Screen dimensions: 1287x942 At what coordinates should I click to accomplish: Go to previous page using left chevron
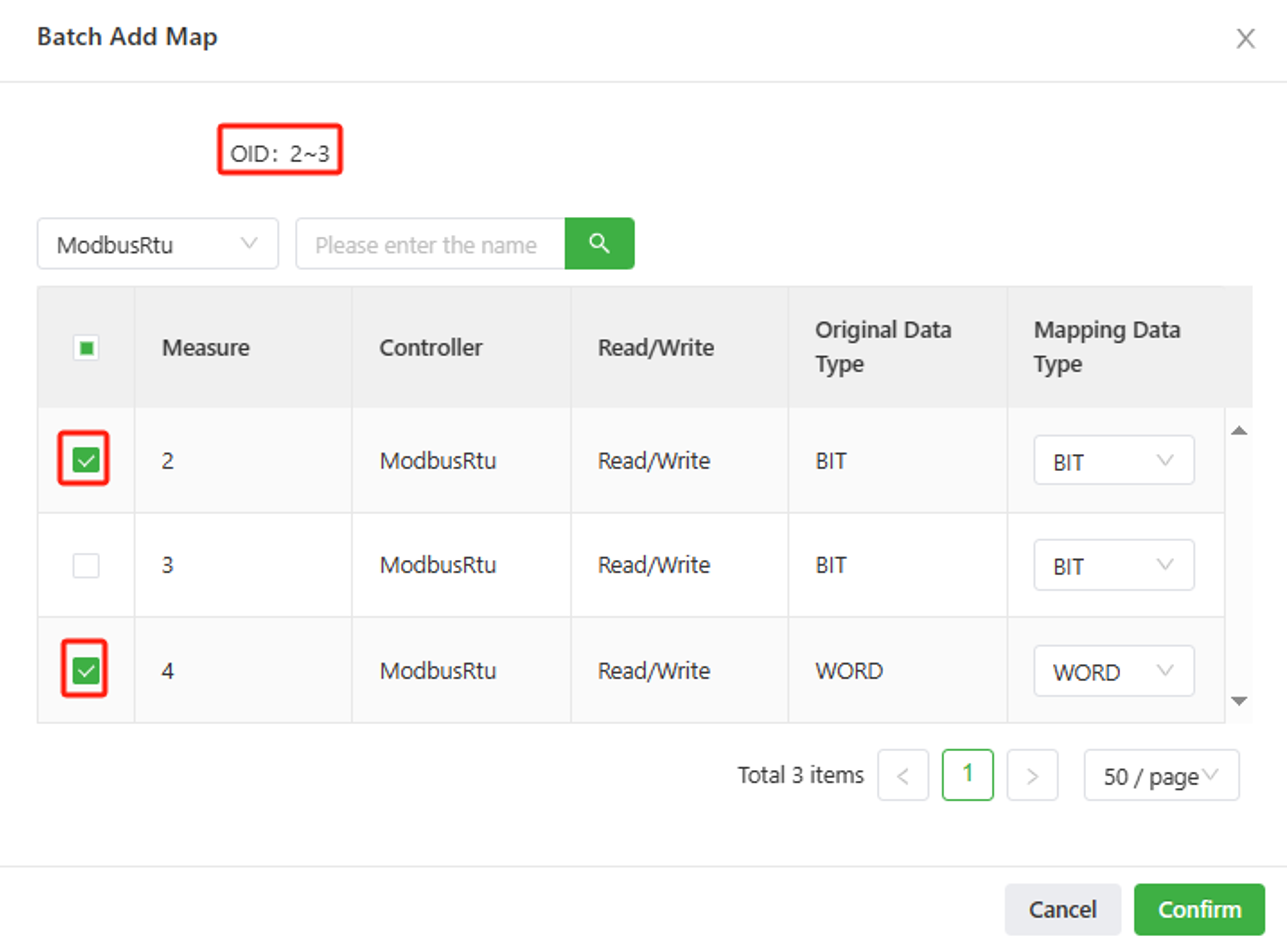(903, 776)
